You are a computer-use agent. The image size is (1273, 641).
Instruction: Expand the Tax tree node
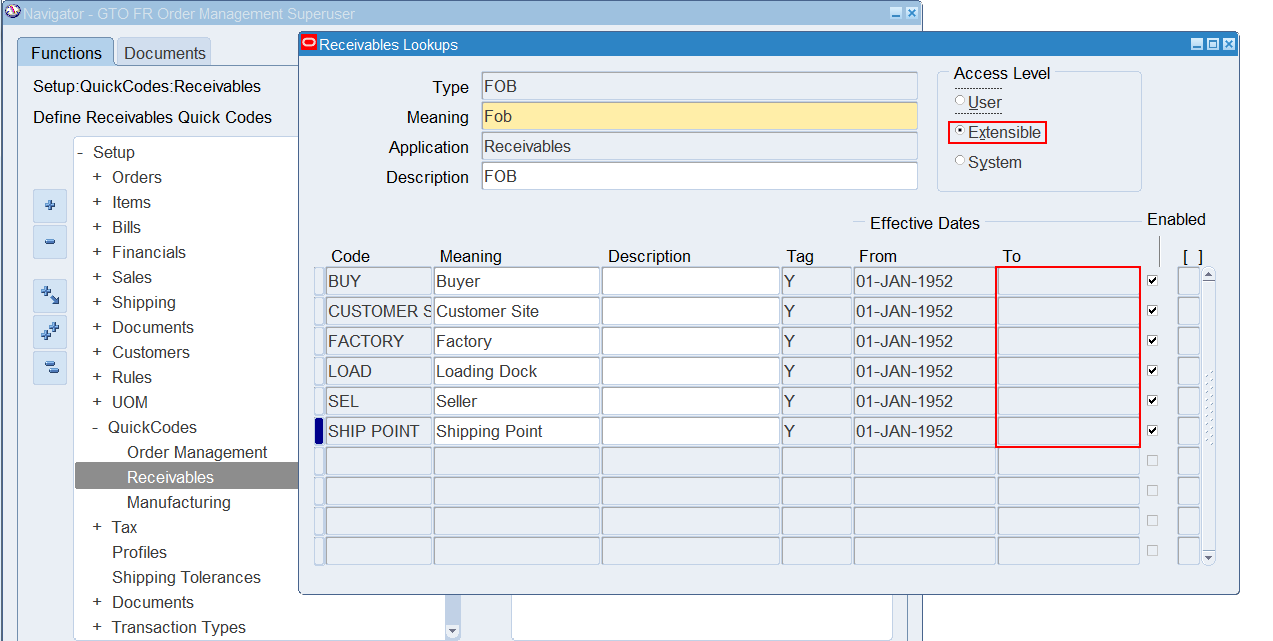coord(95,527)
